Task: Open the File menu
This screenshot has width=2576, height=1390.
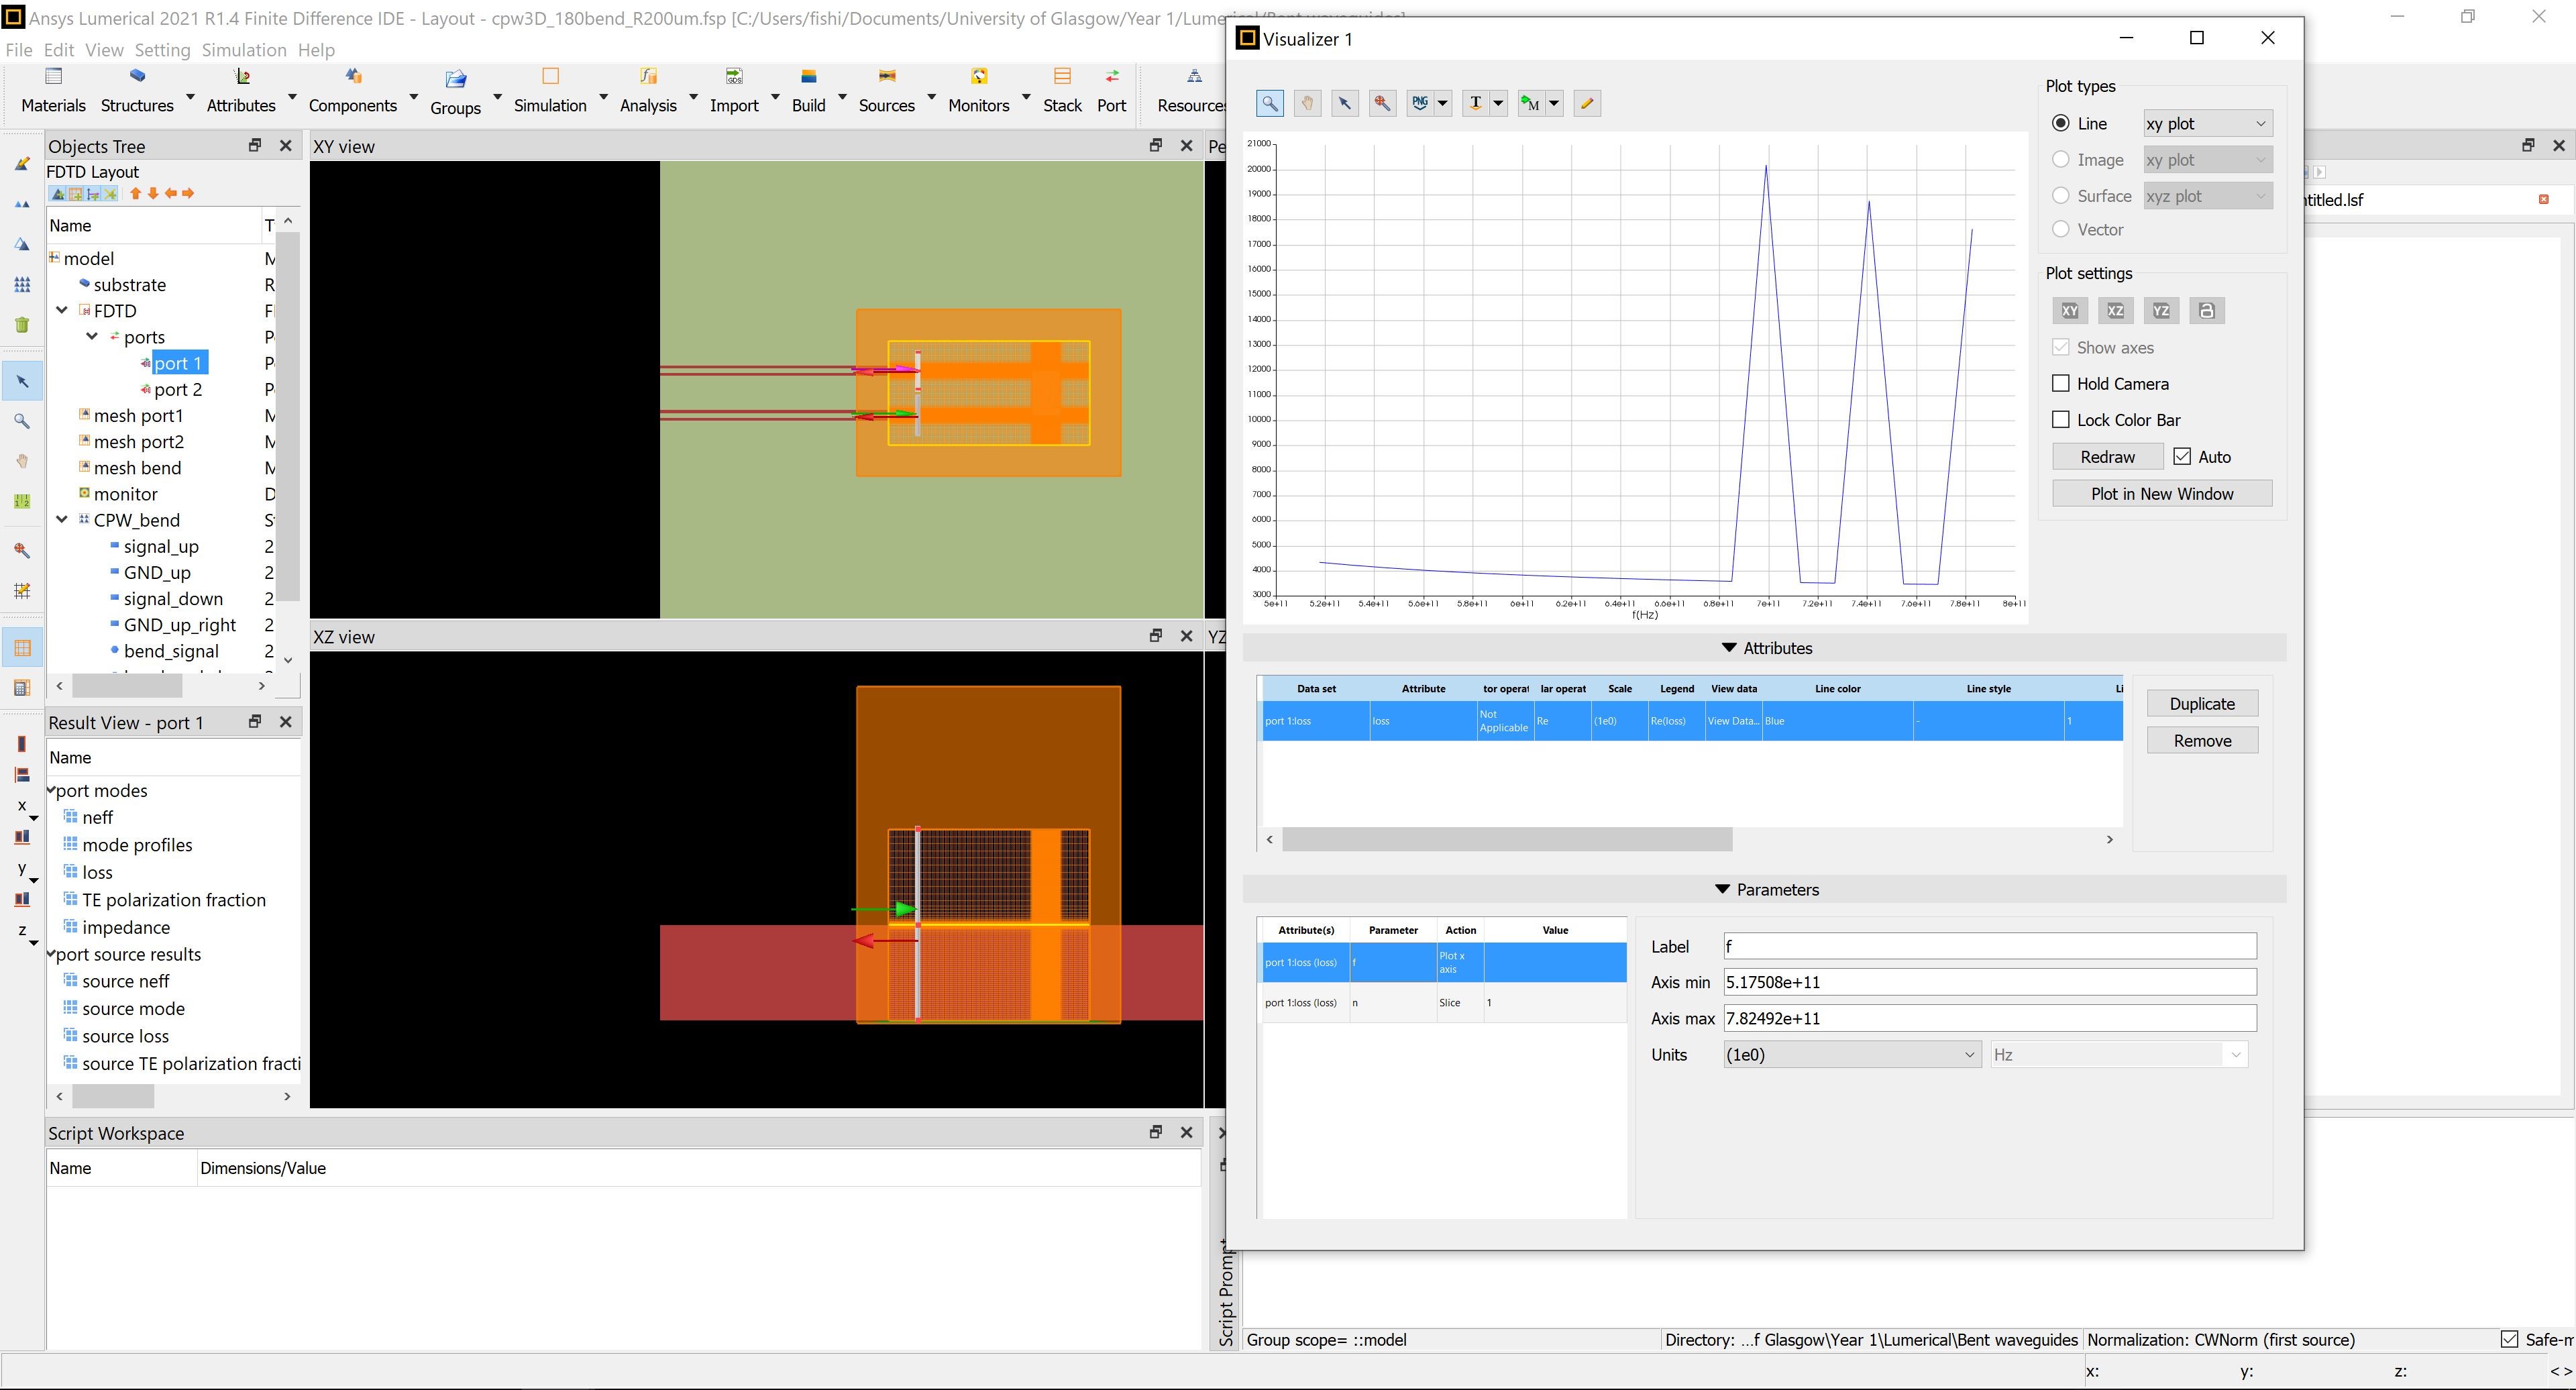Action: [x=19, y=50]
